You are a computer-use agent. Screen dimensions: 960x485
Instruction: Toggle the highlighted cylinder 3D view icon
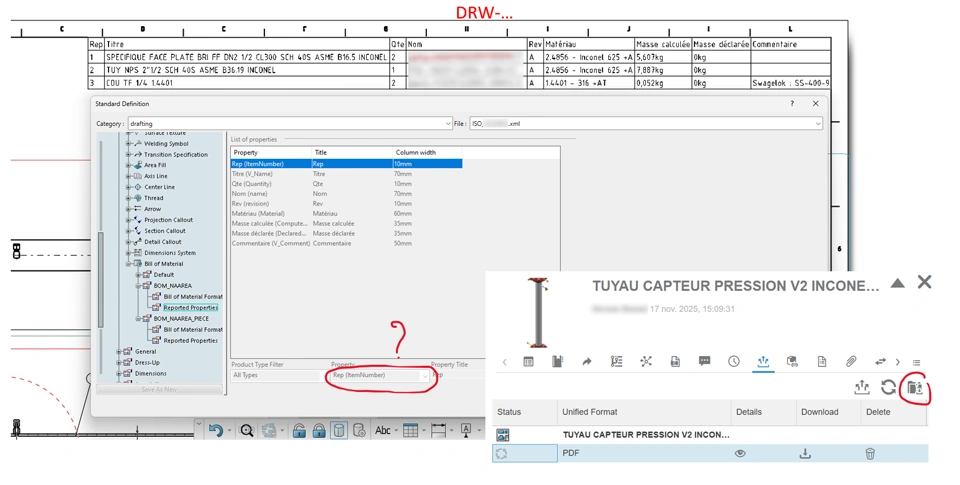339,430
